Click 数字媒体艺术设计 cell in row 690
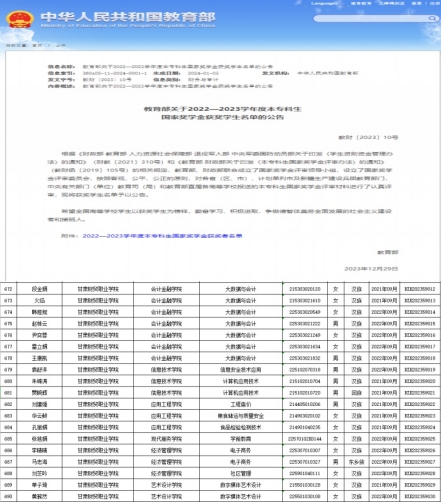 [241, 497]
